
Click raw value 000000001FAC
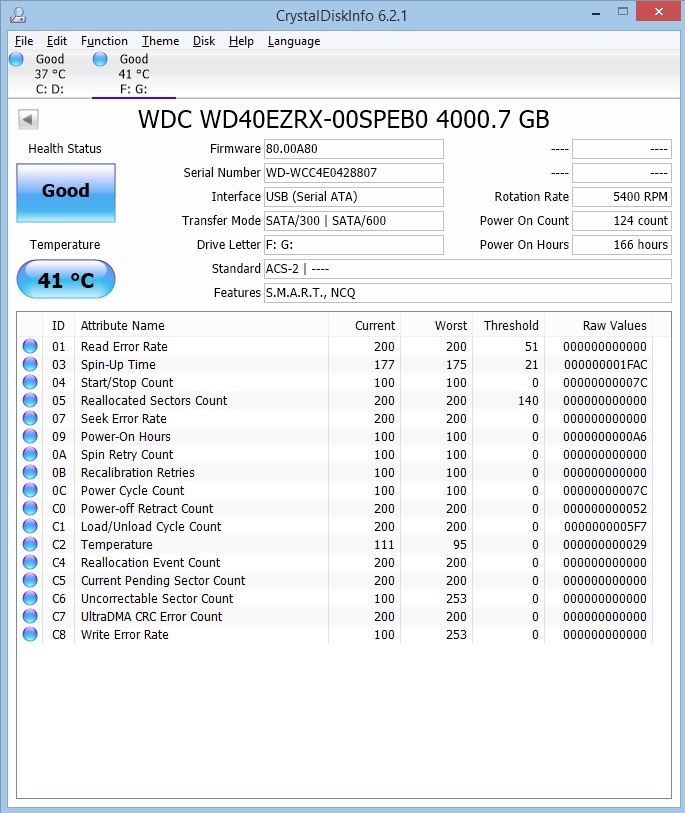[606, 365]
